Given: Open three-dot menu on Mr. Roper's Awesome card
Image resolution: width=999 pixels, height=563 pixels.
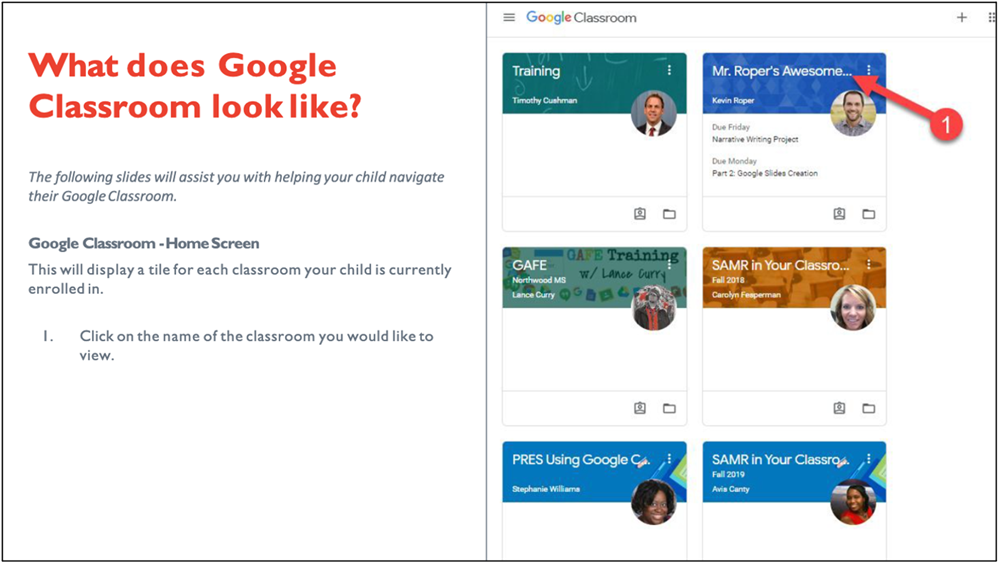Looking at the screenshot, I should point(868,70).
